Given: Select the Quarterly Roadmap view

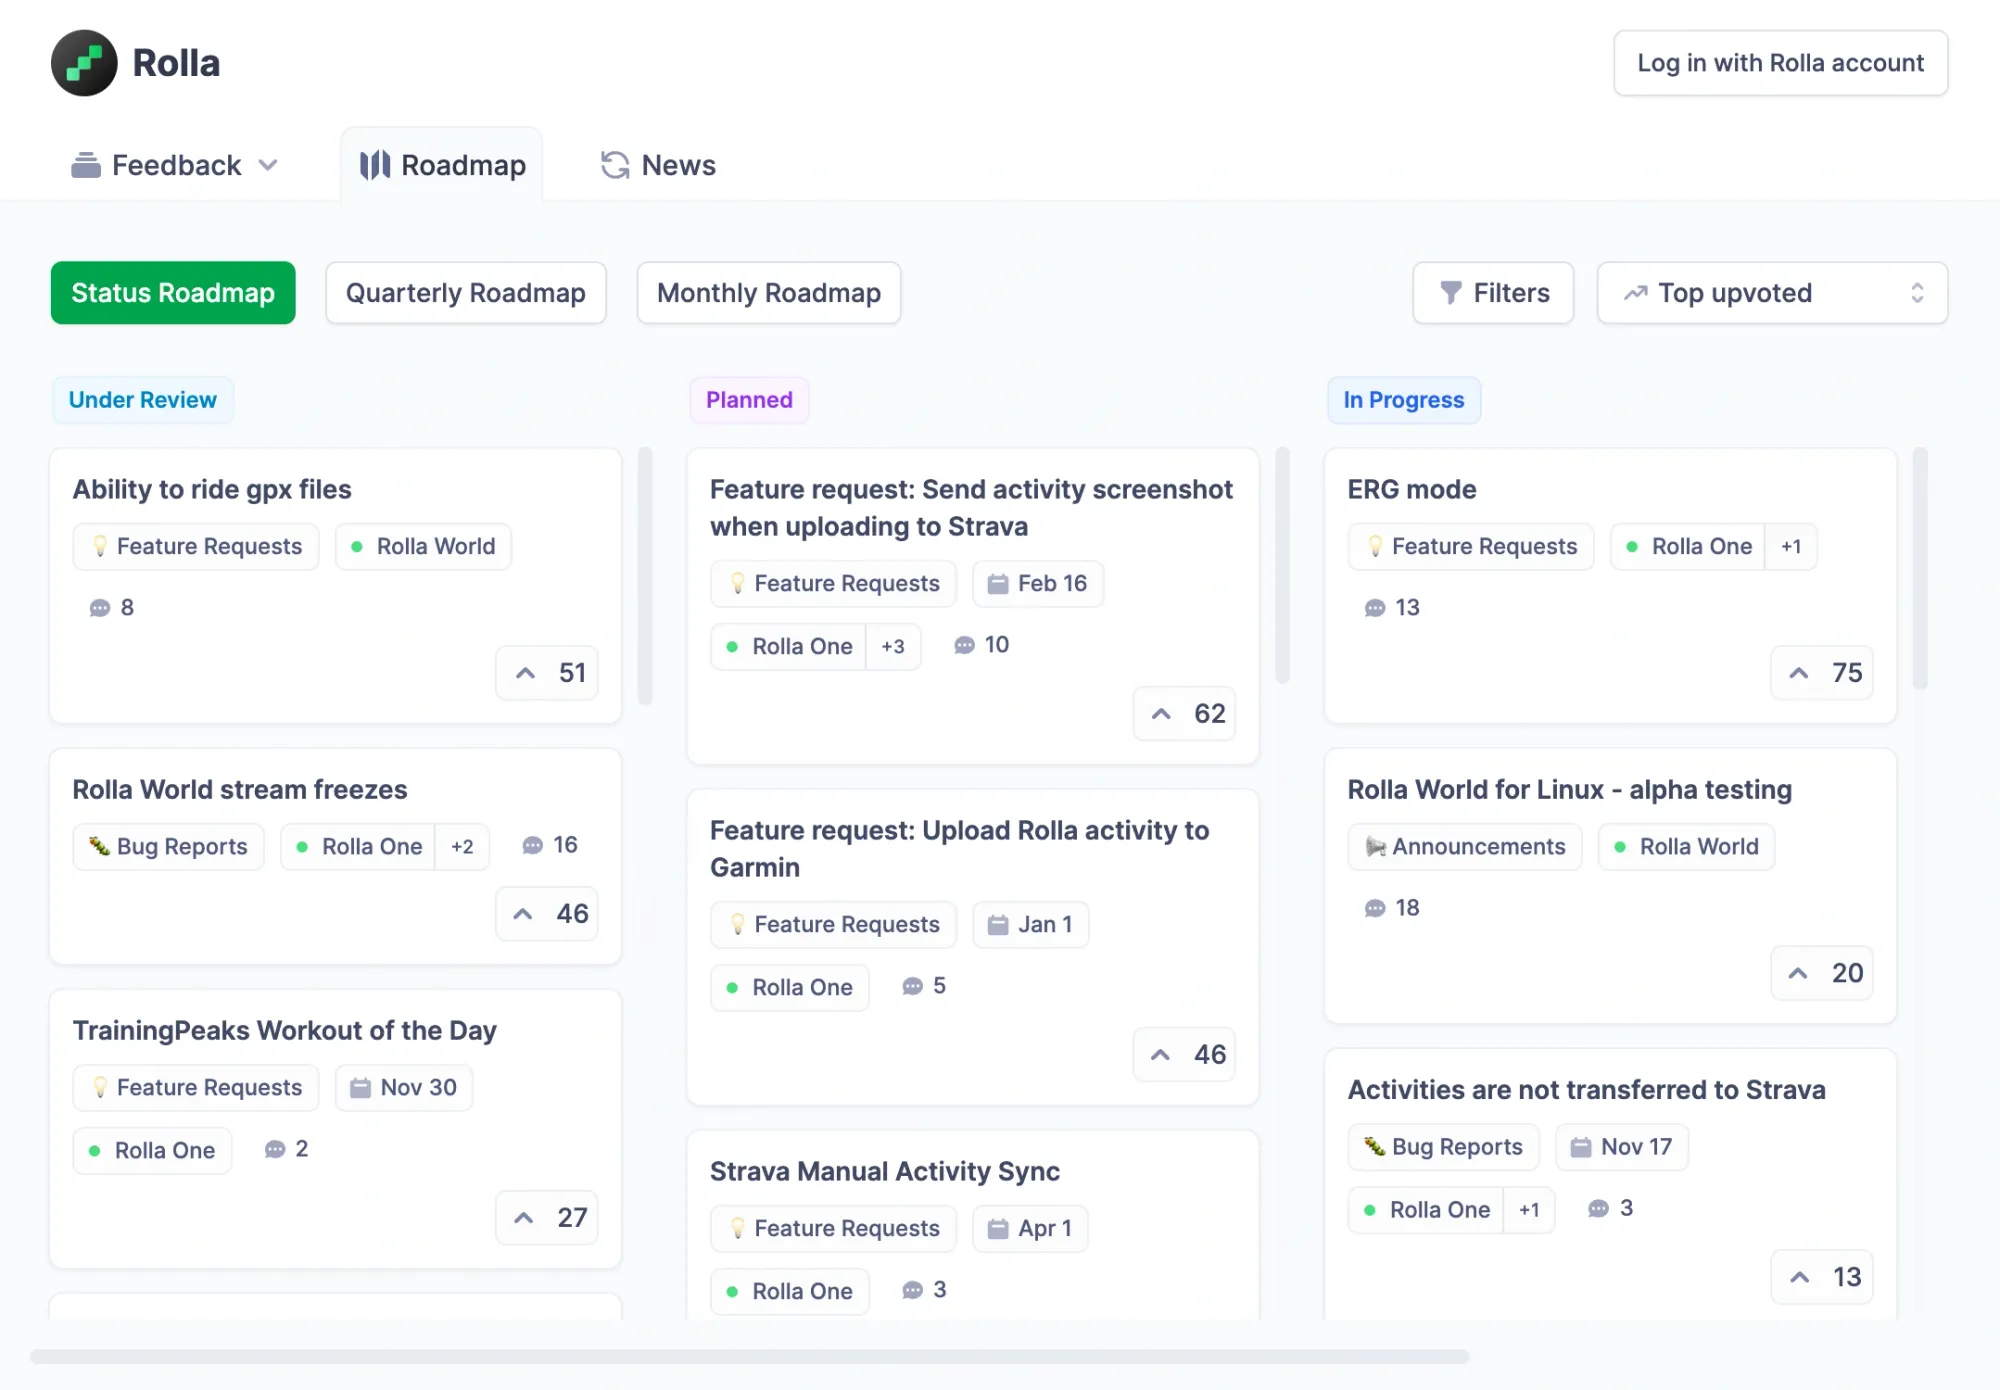Looking at the screenshot, I should pyautogui.click(x=465, y=293).
